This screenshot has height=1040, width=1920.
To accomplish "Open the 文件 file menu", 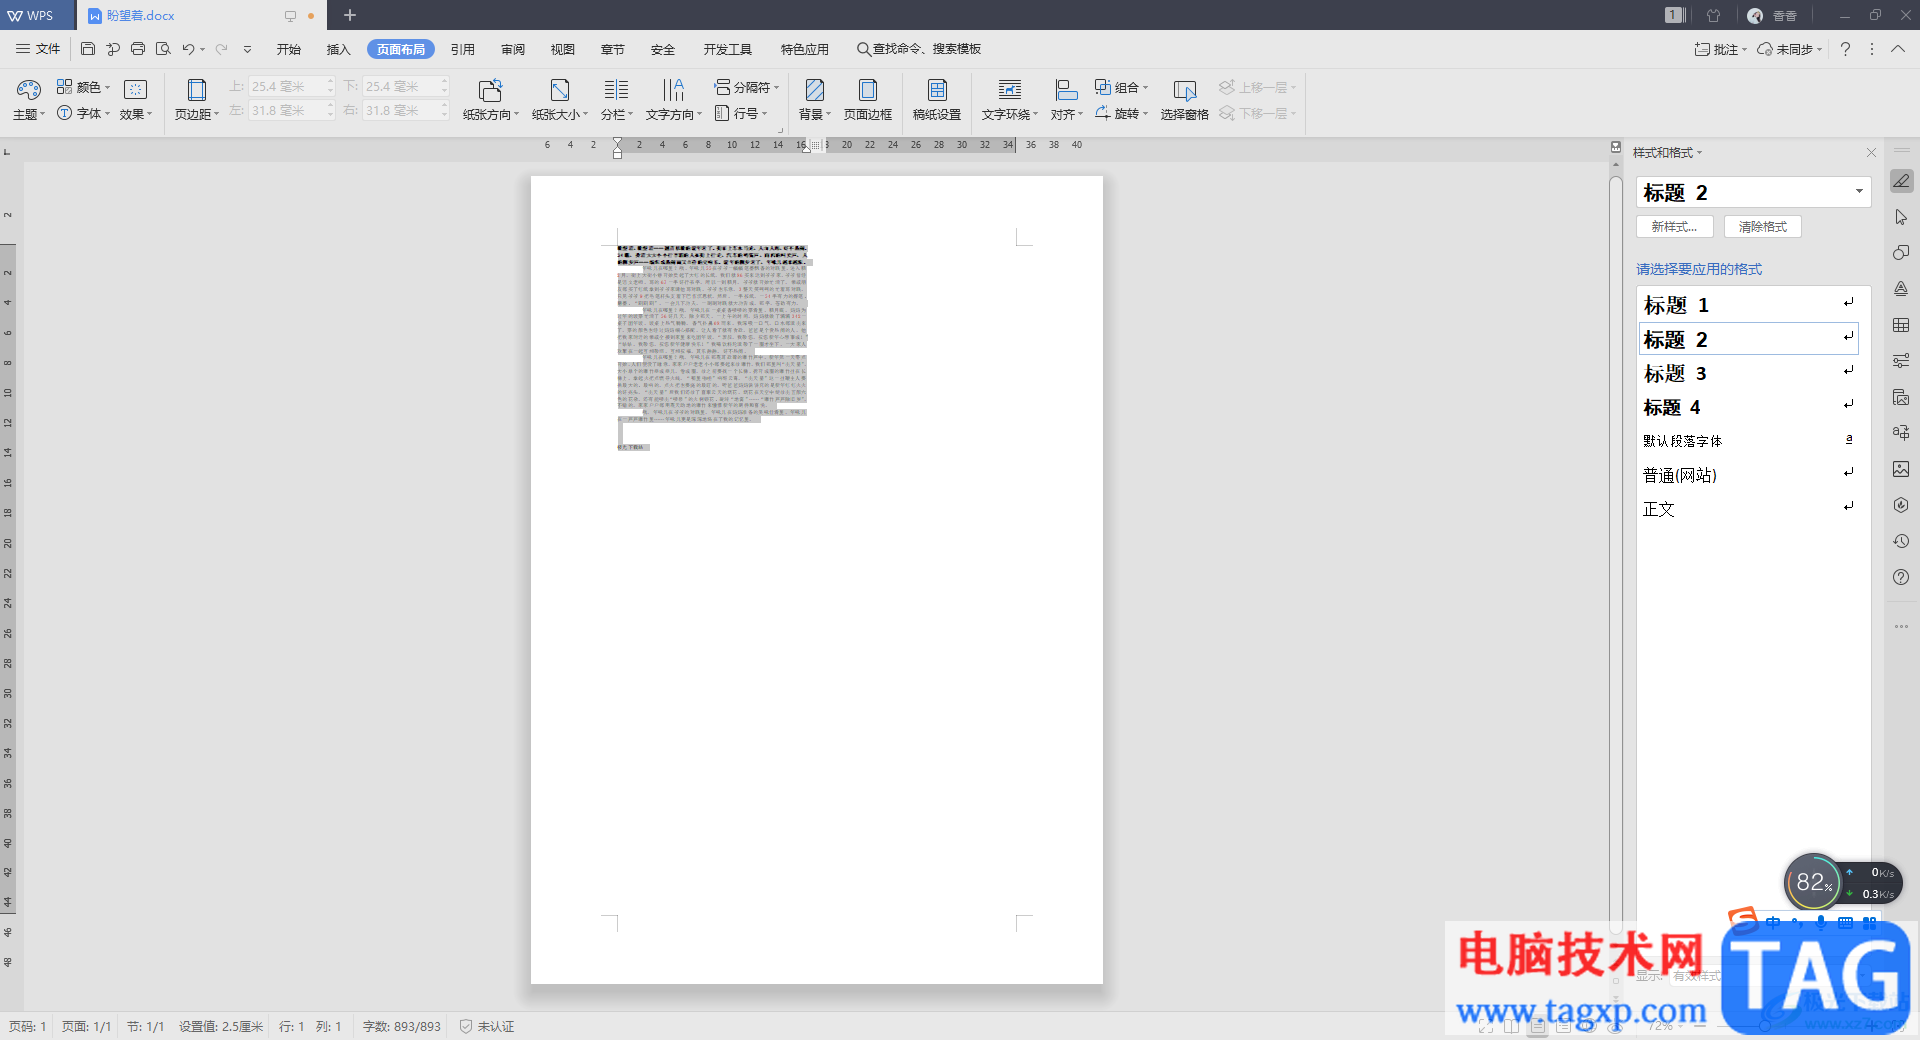I will [x=38, y=49].
